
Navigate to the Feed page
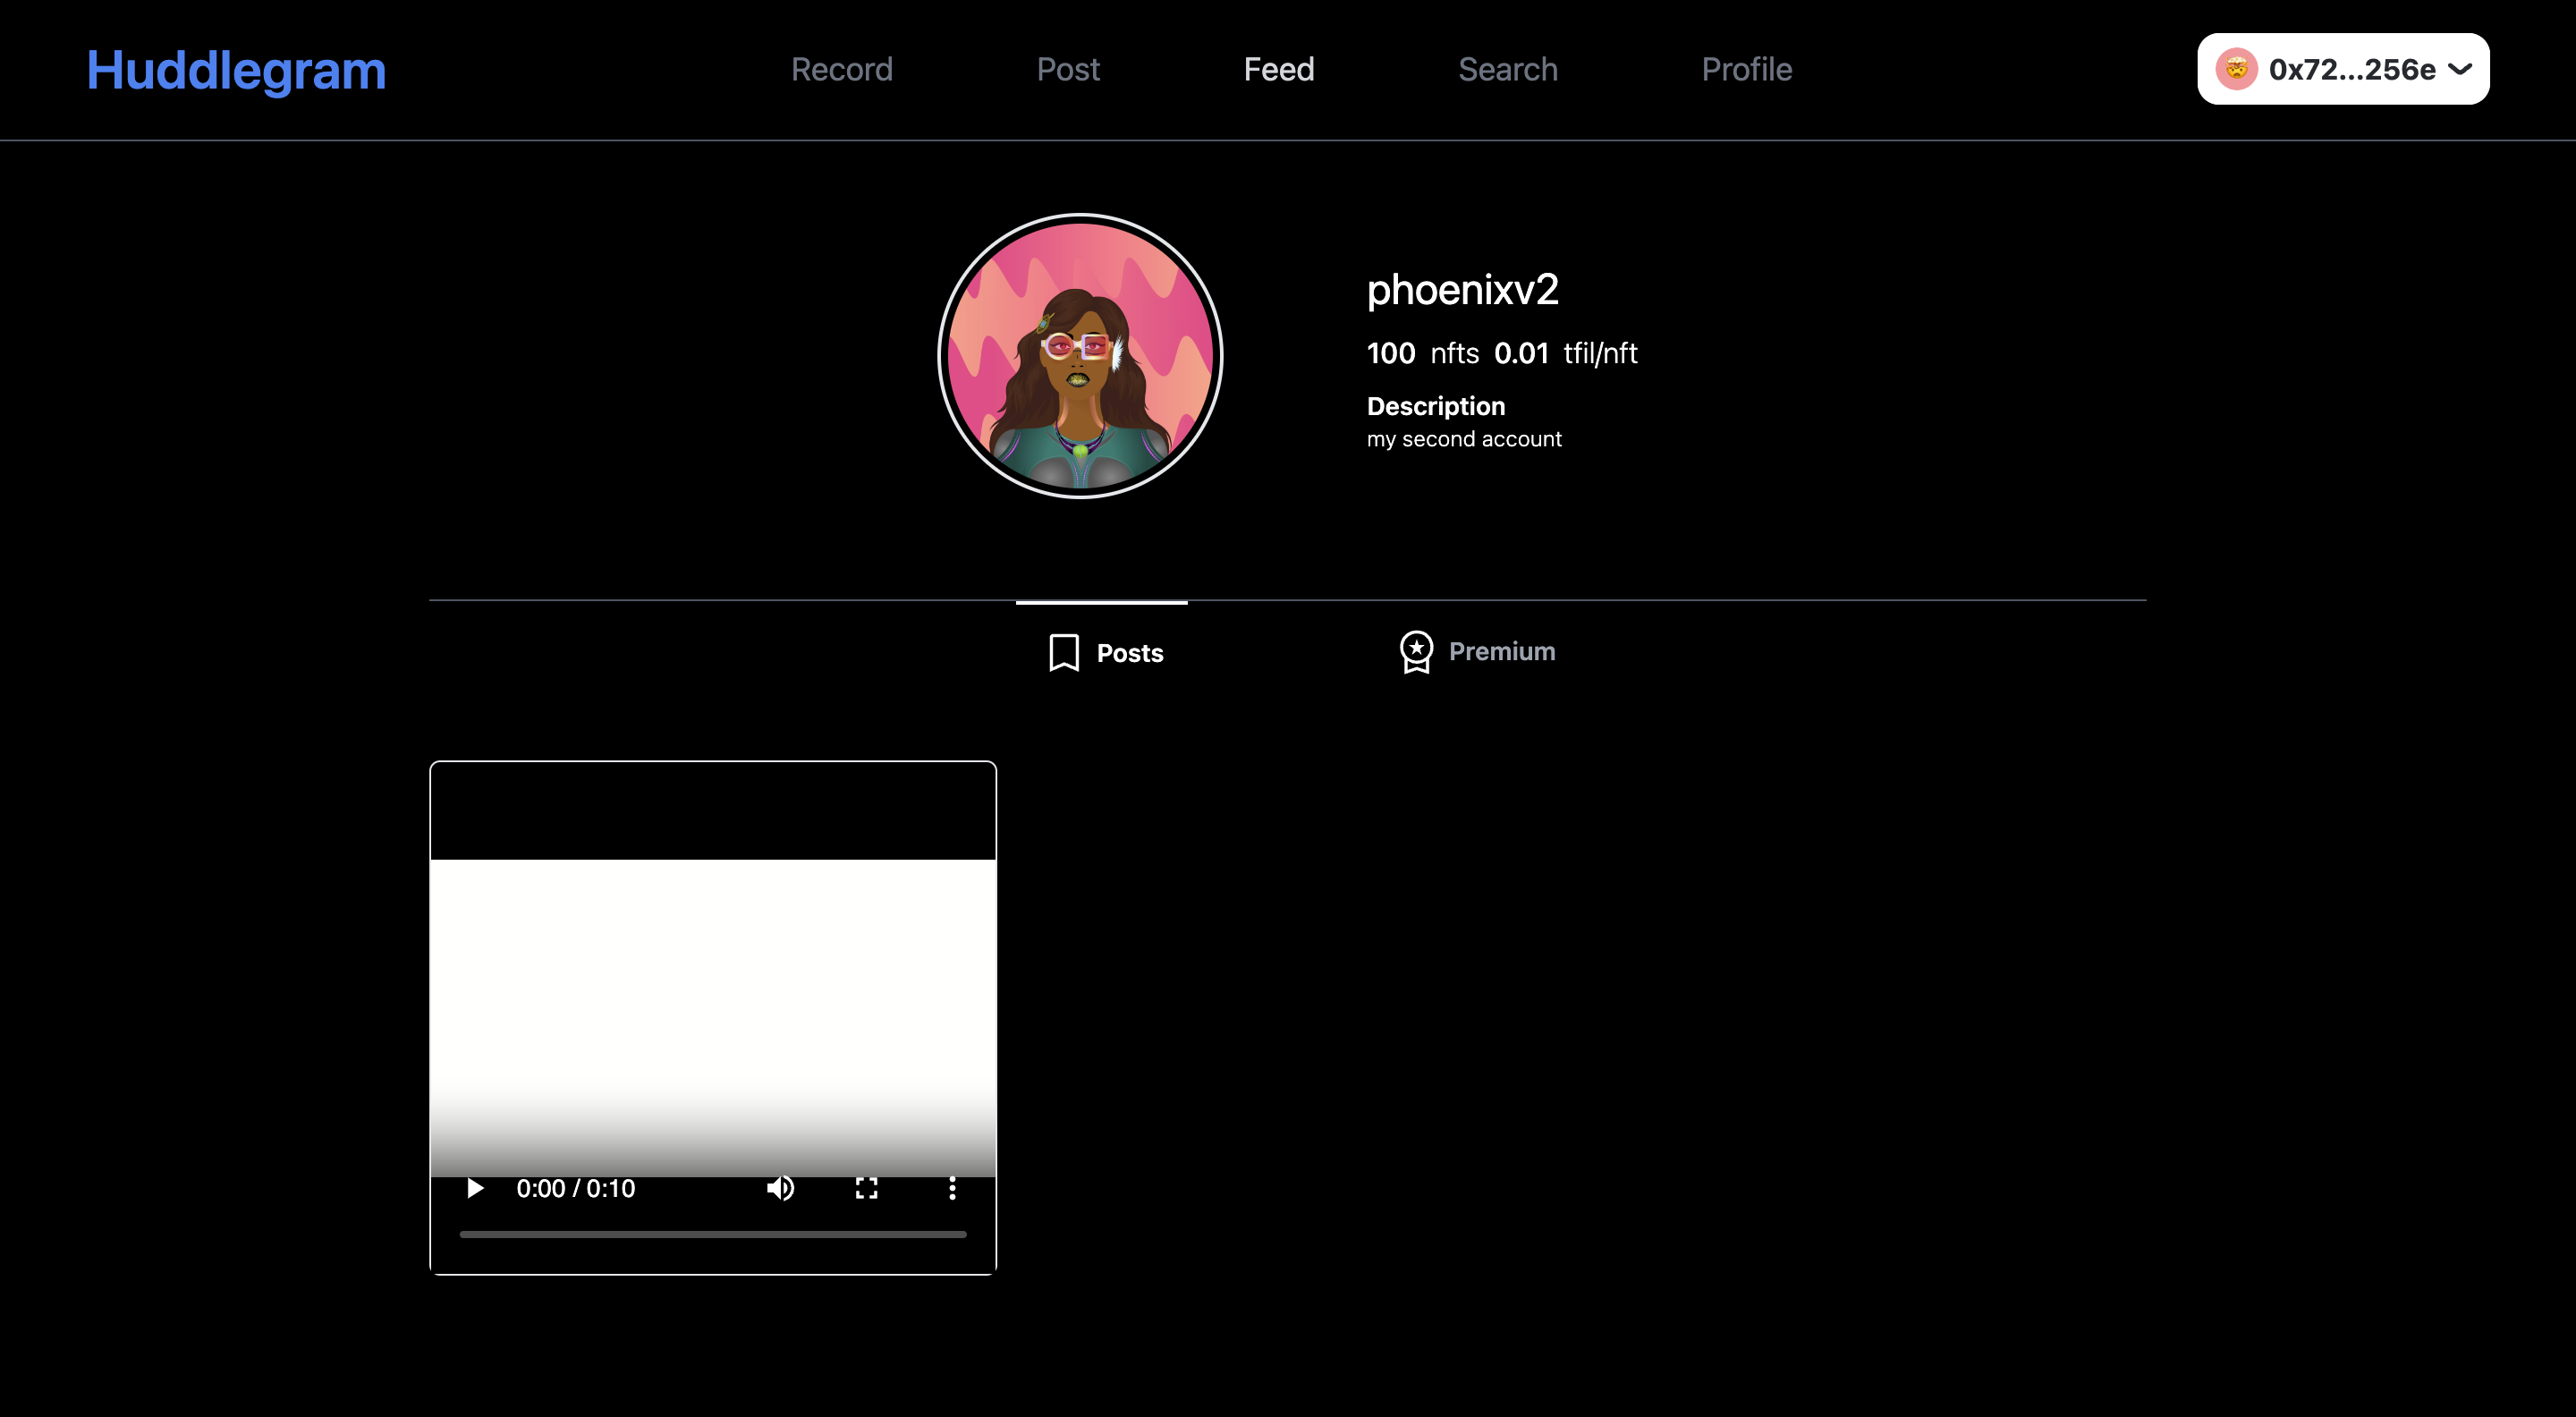[1278, 69]
